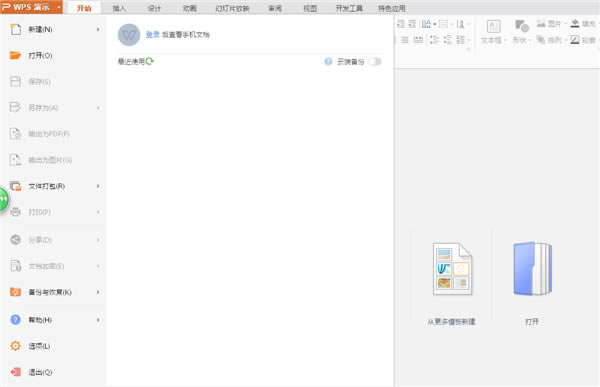
Task: Click the Outline (轮廓) pen icon
Action: pyautogui.click(x=575, y=39)
